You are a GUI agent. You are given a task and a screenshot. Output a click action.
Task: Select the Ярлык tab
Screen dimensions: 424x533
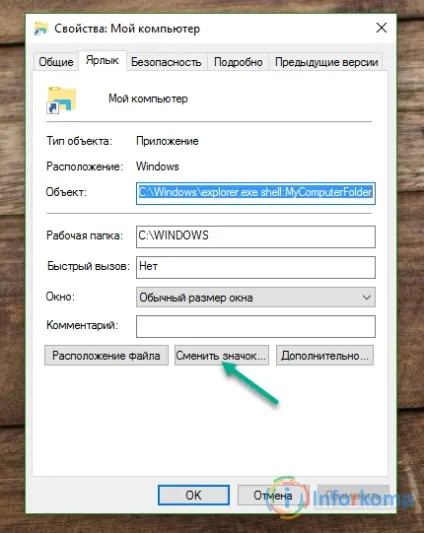(x=102, y=61)
